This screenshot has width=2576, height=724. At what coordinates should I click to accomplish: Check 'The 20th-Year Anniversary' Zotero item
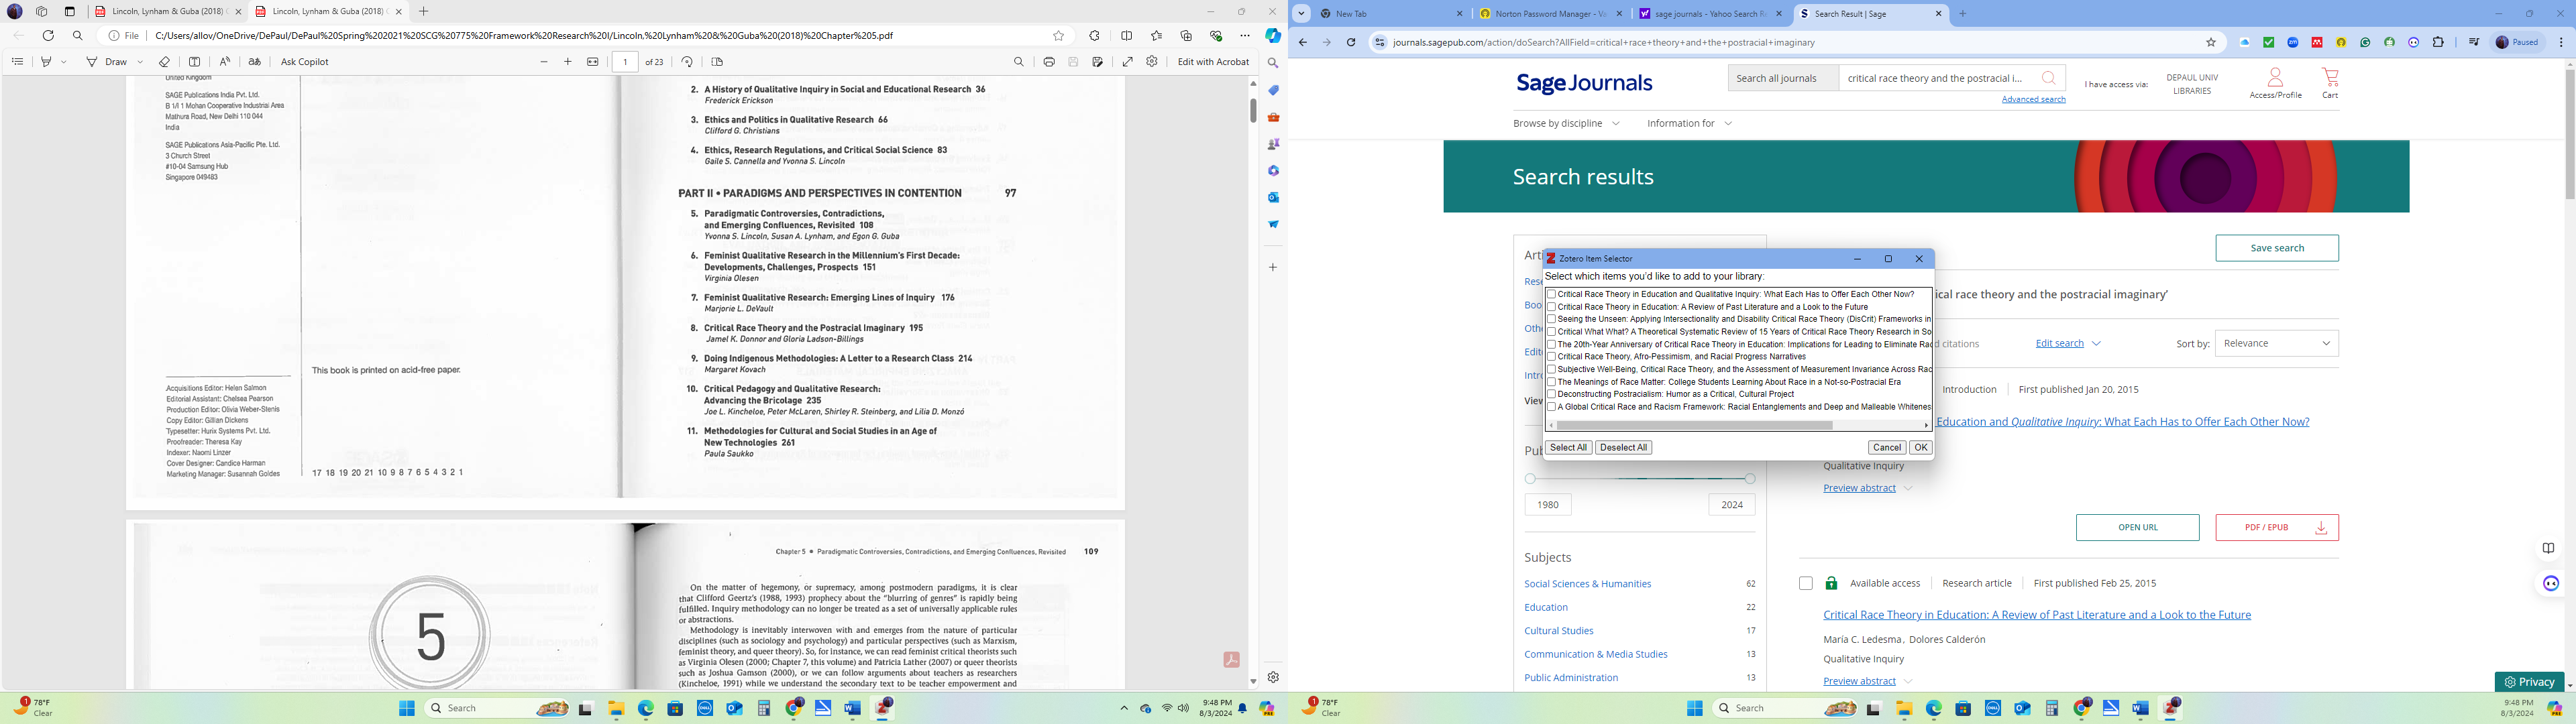click(1551, 344)
